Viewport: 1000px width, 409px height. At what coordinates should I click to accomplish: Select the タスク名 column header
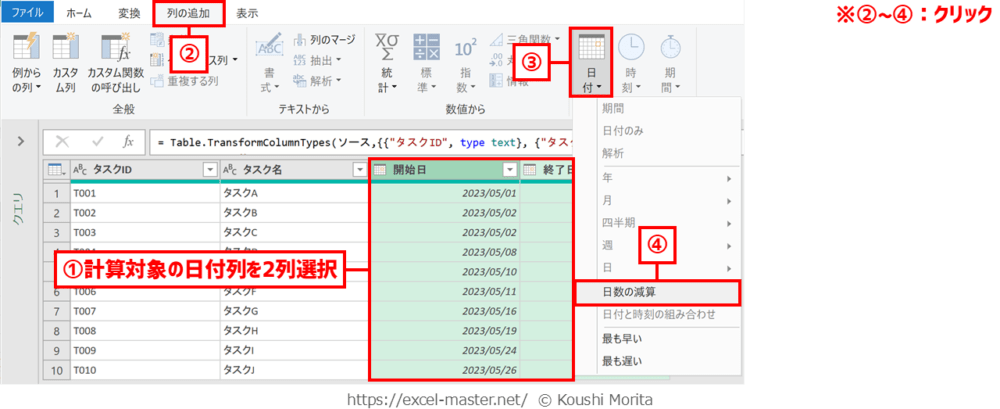[295, 169]
